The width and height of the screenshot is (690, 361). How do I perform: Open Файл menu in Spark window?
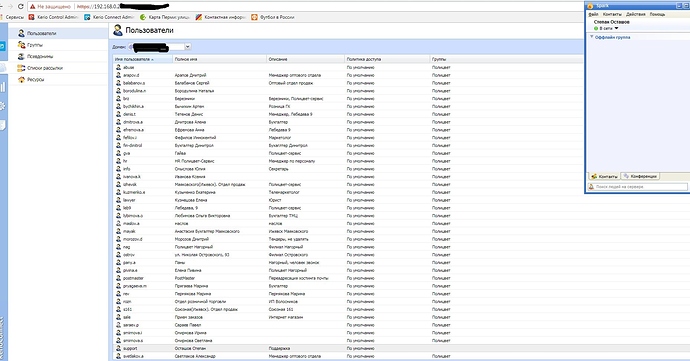[594, 14]
